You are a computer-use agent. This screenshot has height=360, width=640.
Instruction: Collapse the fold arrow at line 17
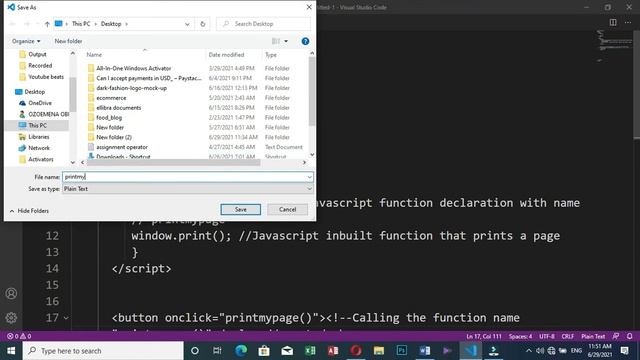66,318
